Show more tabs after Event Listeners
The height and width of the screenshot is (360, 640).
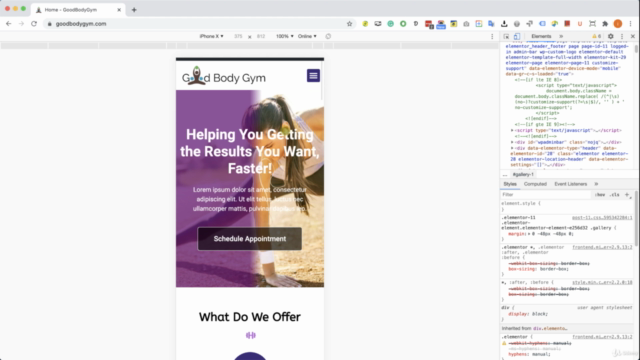596,184
